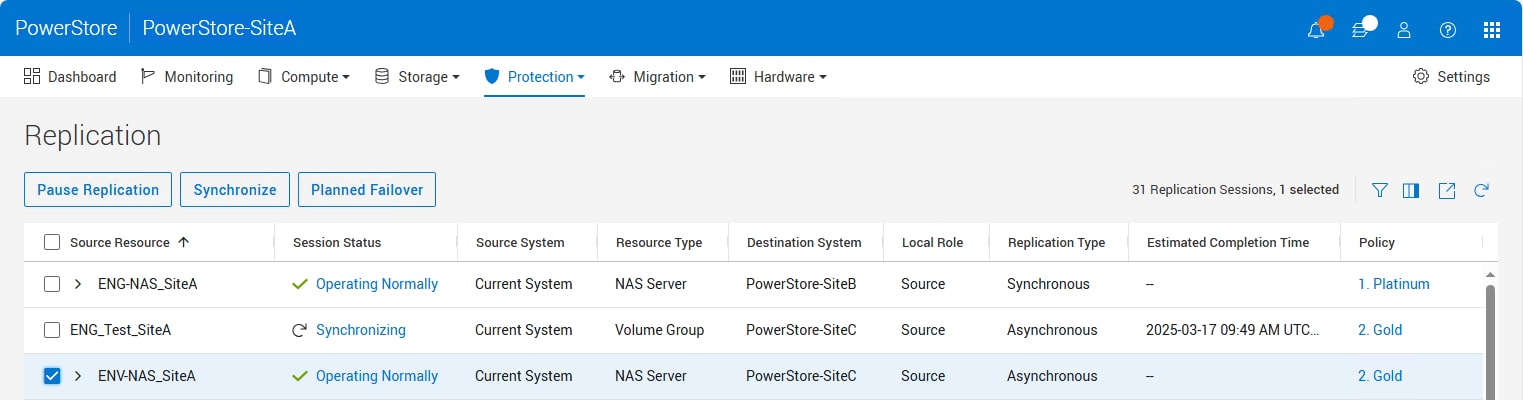Viewport: 1523px width, 400px height.
Task: Click the Planned Failover button
Action: [367, 190]
